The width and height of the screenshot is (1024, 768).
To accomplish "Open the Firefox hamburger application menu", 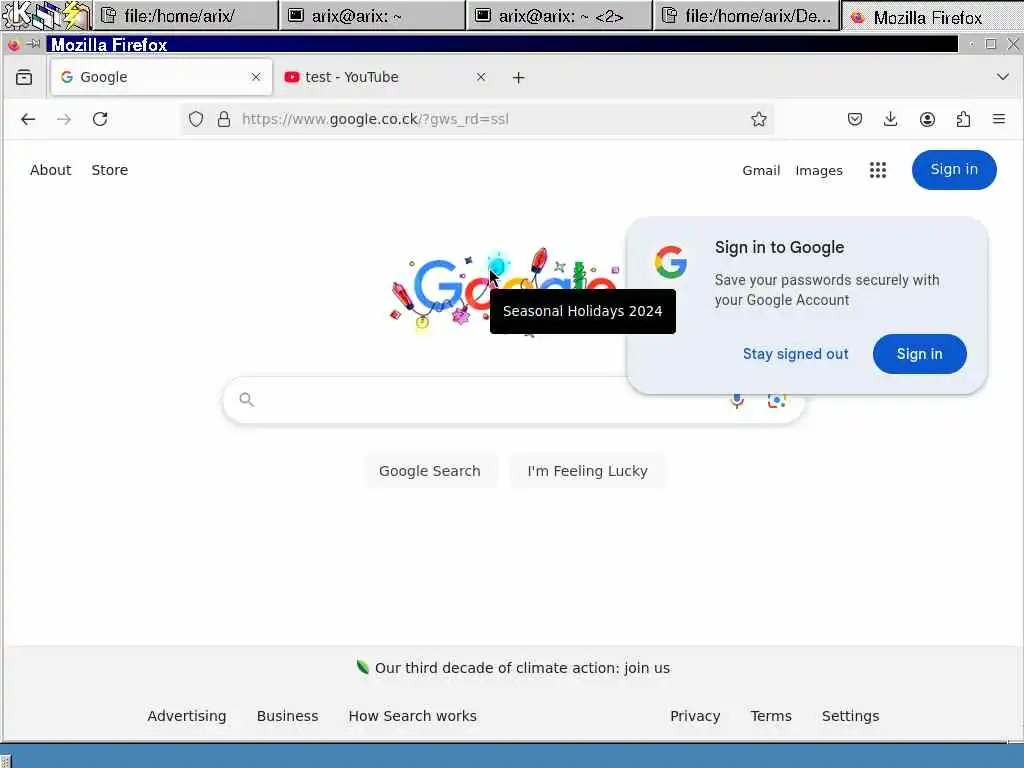I will (x=999, y=120).
